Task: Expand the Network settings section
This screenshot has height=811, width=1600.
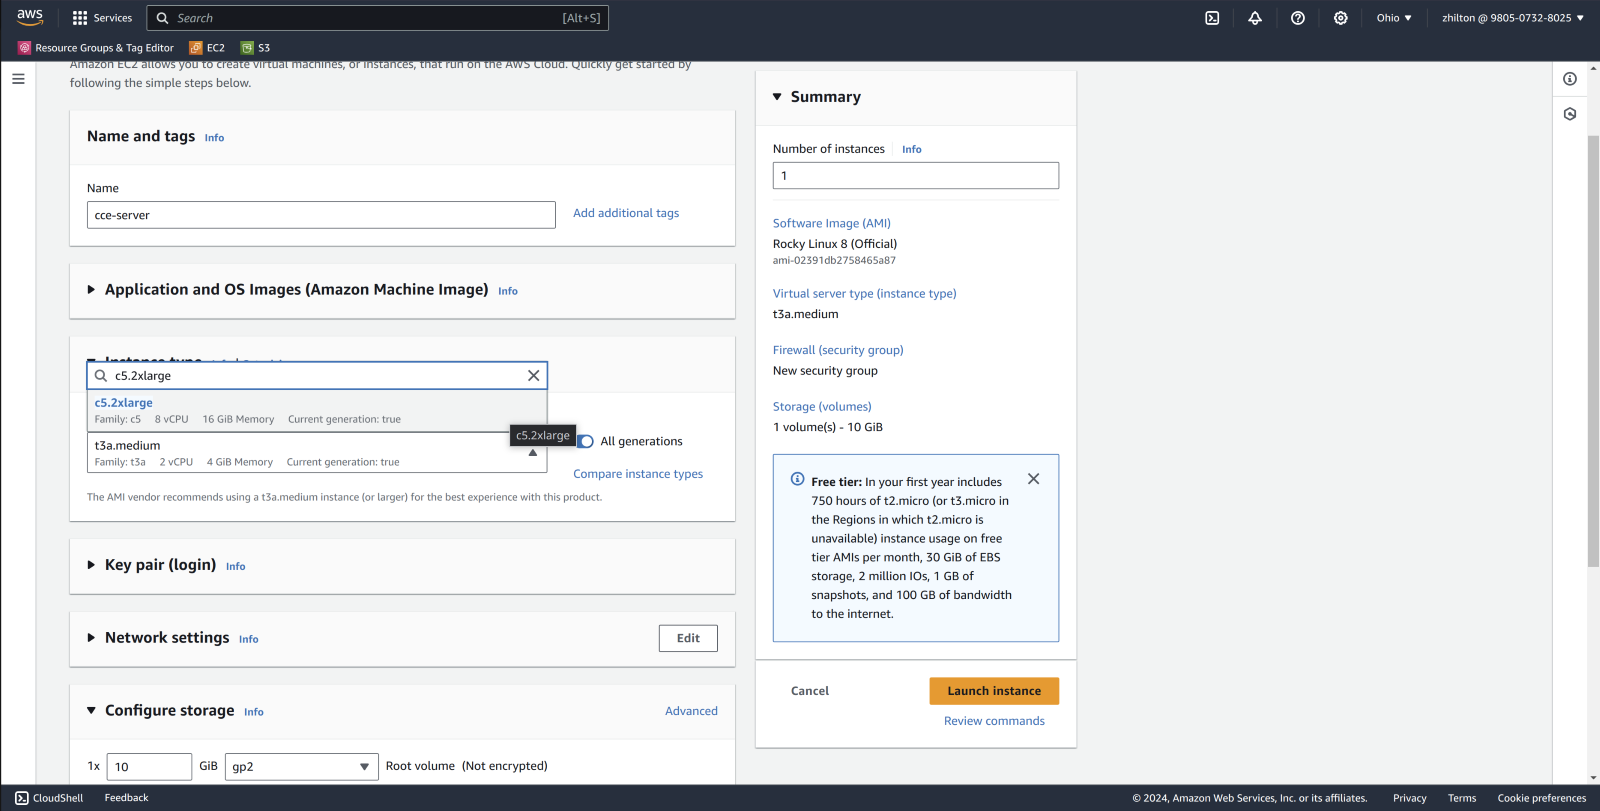Action: pyautogui.click(x=91, y=638)
